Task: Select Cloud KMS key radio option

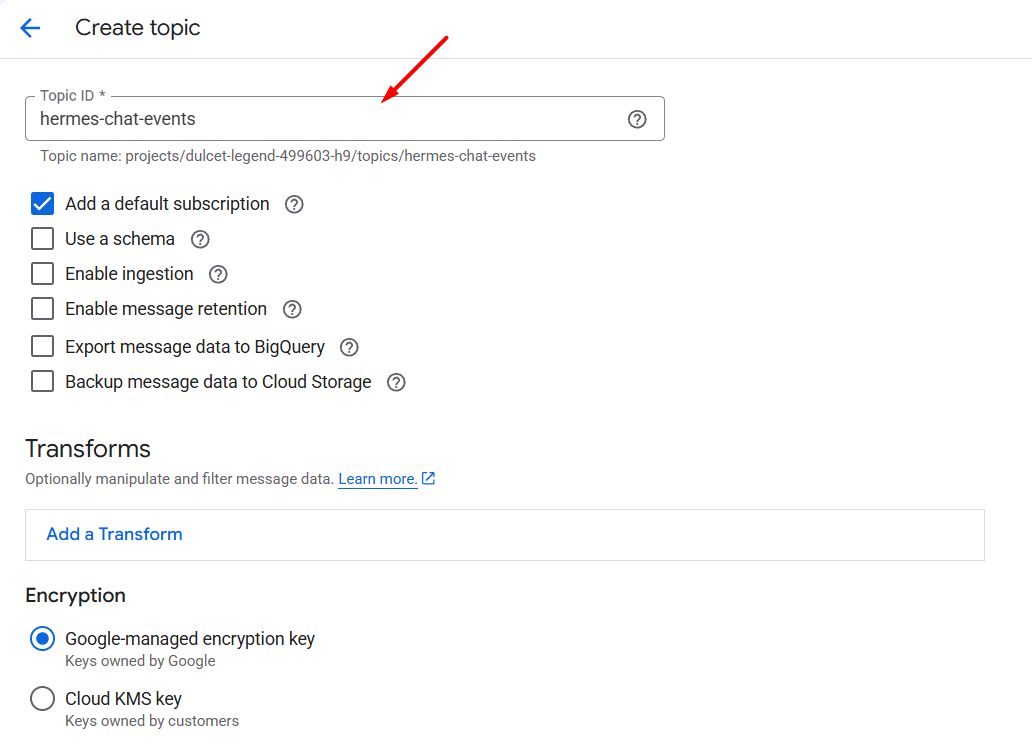Action: point(43,699)
